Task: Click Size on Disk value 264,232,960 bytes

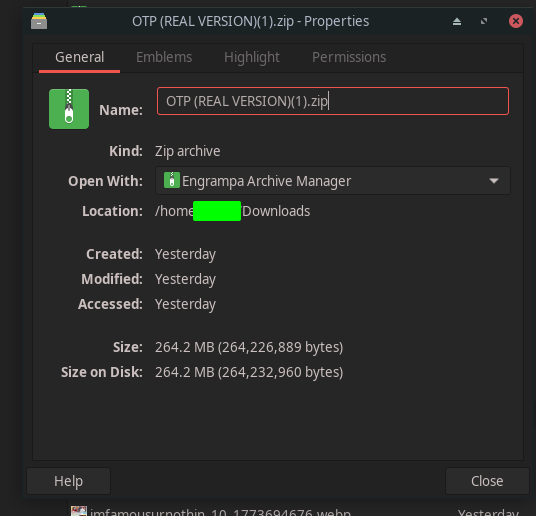Action: 249,372
